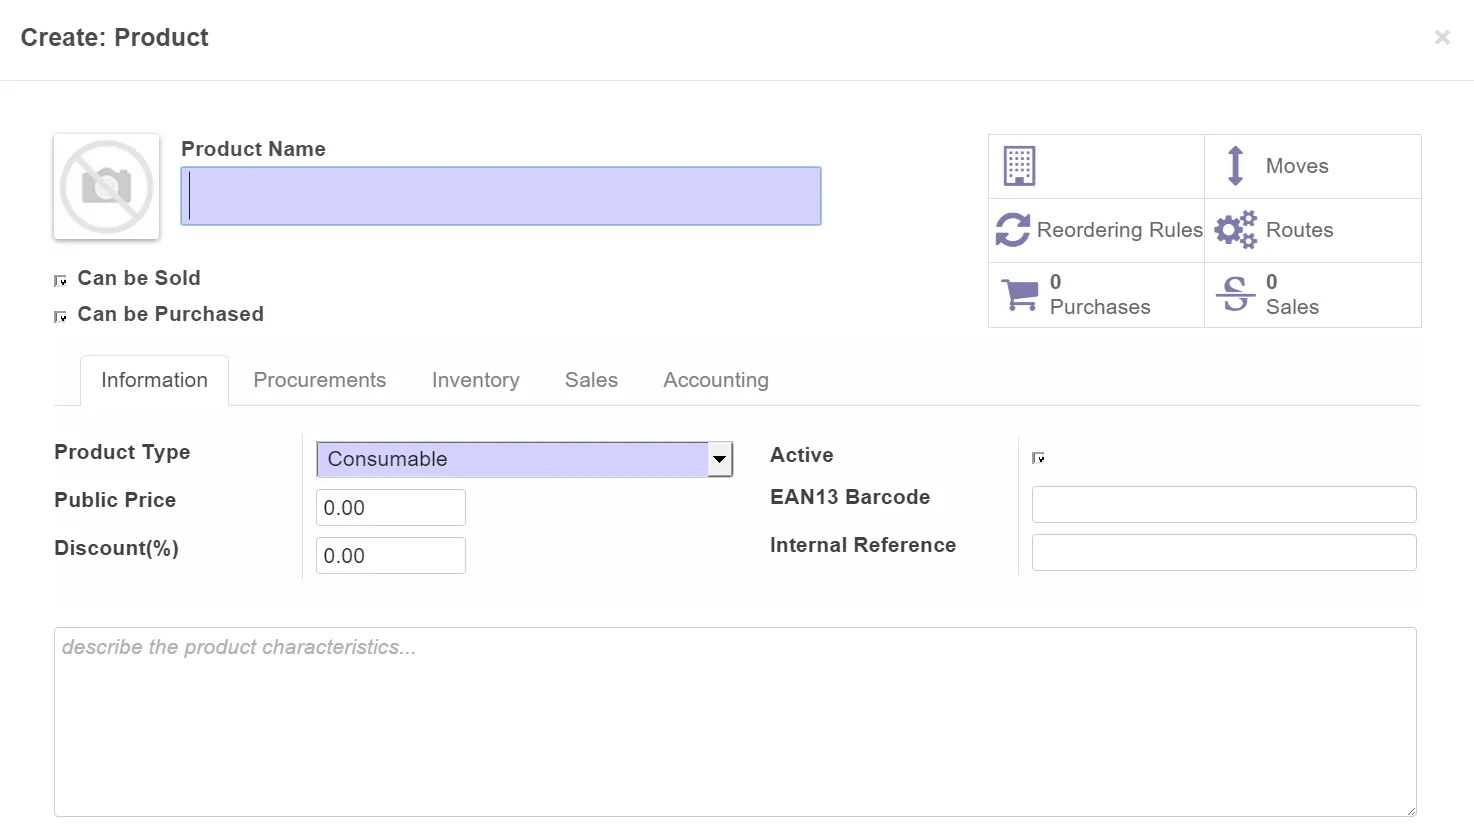This screenshot has height=837, width=1474.
Task: Open the Sales tab
Action: [591, 380]
